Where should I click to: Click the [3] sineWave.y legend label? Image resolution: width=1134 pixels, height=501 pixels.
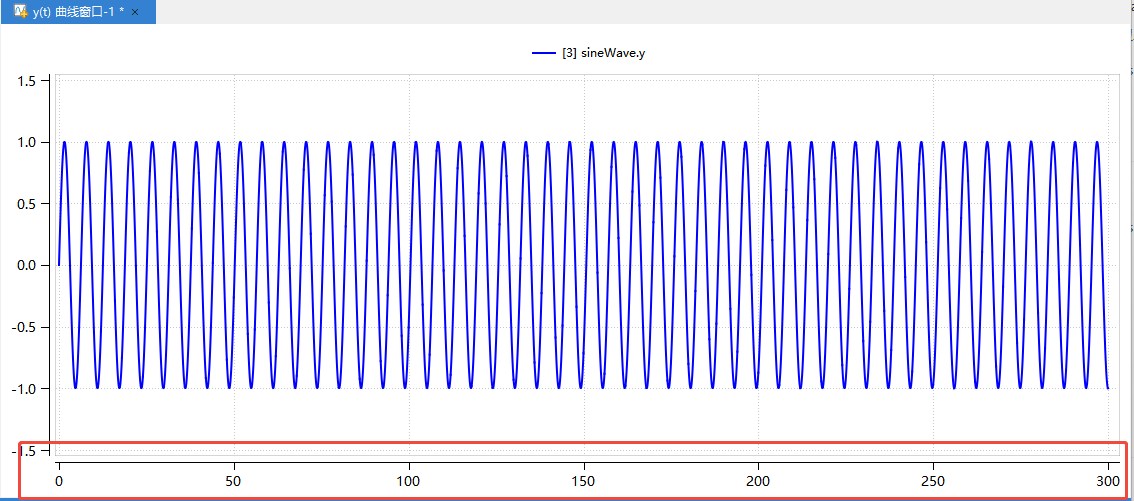point(604,53)
